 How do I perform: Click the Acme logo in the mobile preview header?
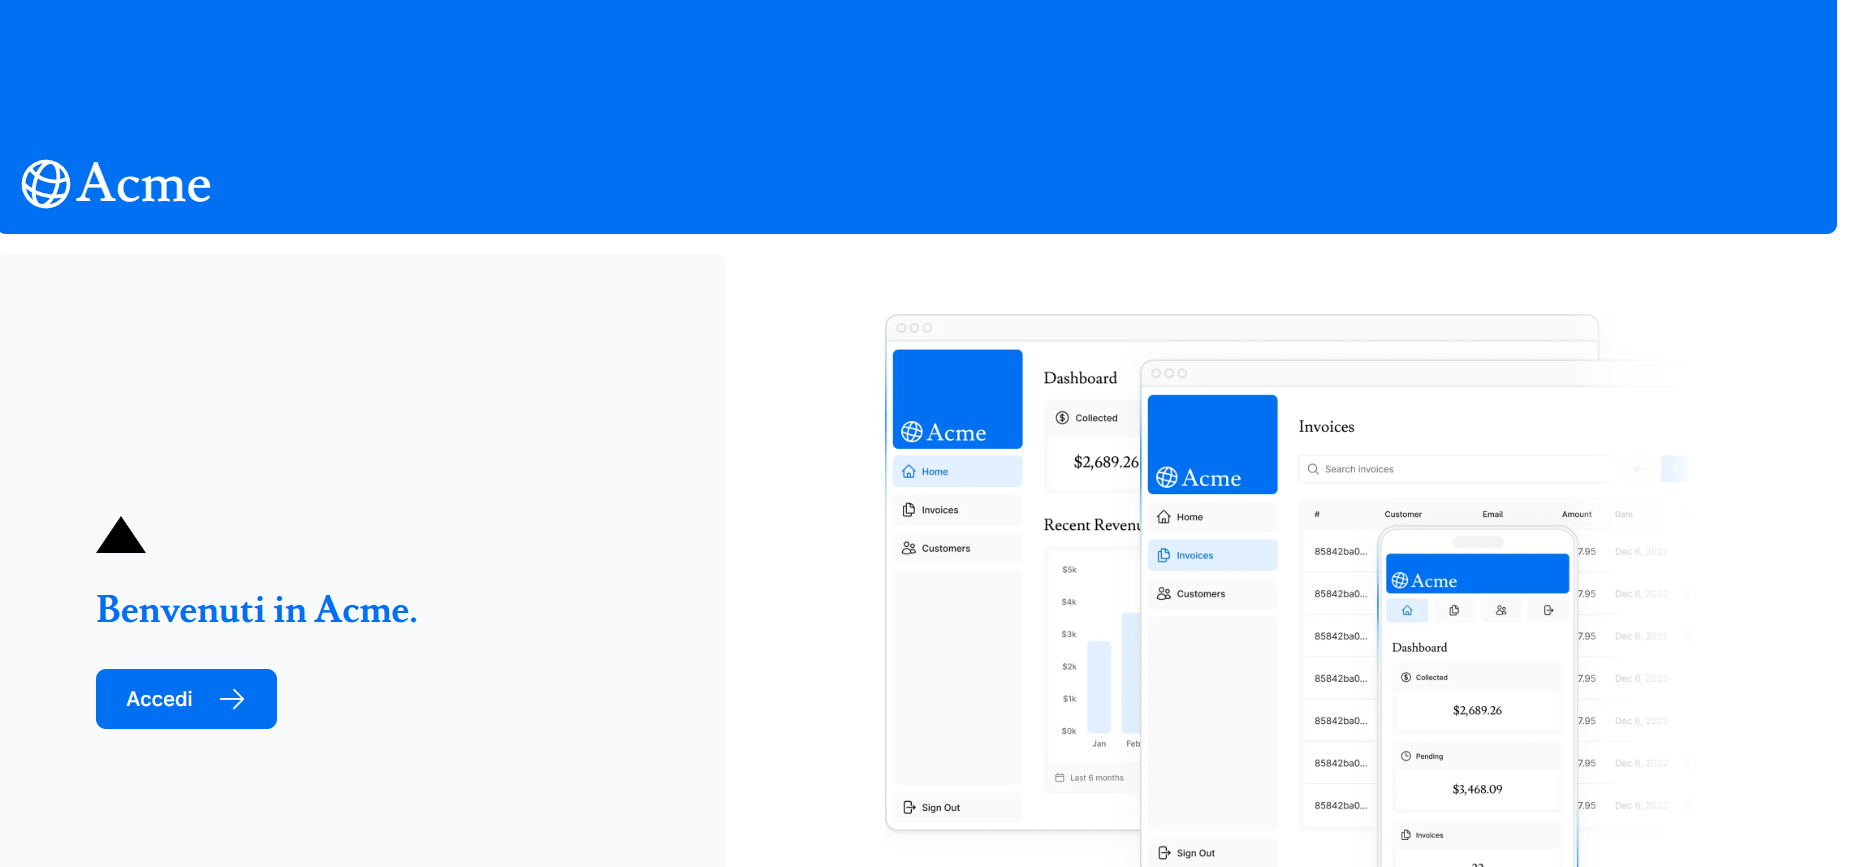tap(1424, 581)
